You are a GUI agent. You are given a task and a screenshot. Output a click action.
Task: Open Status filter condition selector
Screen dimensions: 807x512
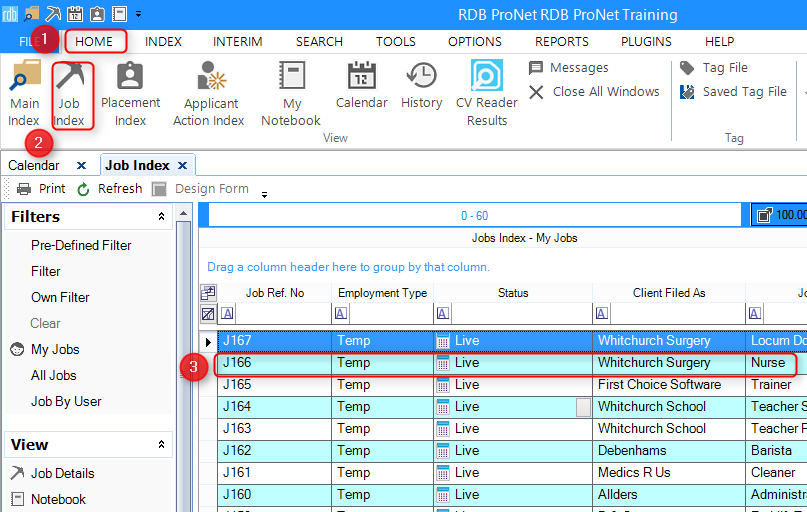pyautogui.click(x=443, y=313)
